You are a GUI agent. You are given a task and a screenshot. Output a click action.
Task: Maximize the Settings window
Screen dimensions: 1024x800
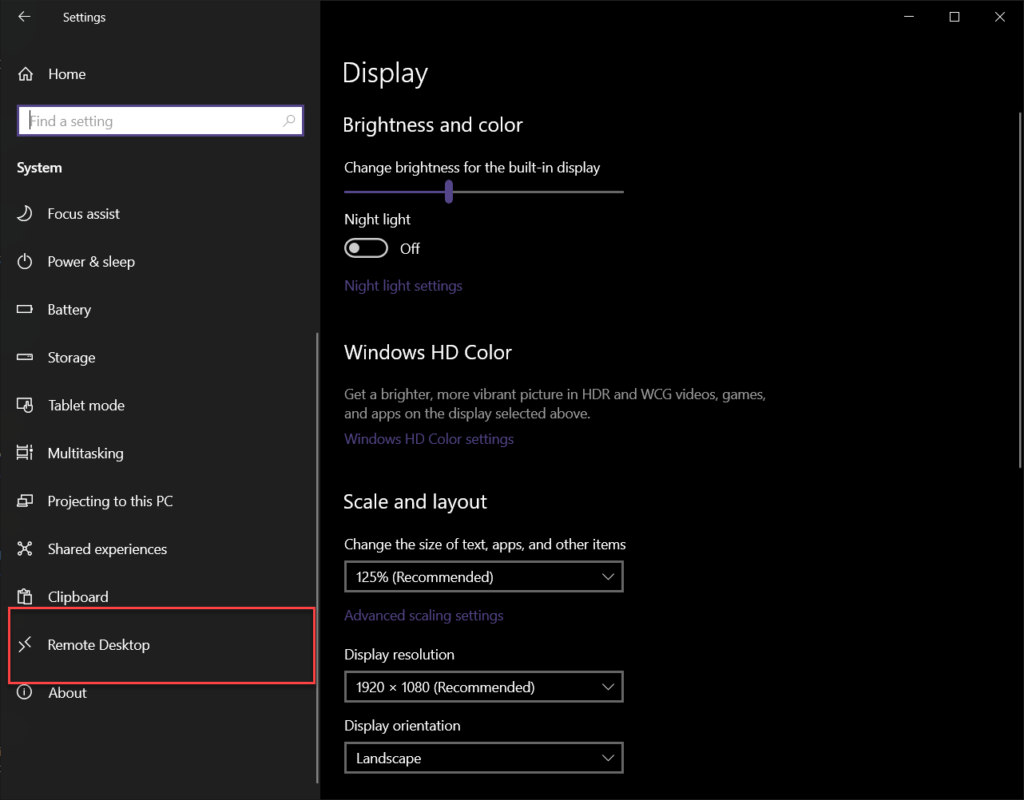click(954, 17)
